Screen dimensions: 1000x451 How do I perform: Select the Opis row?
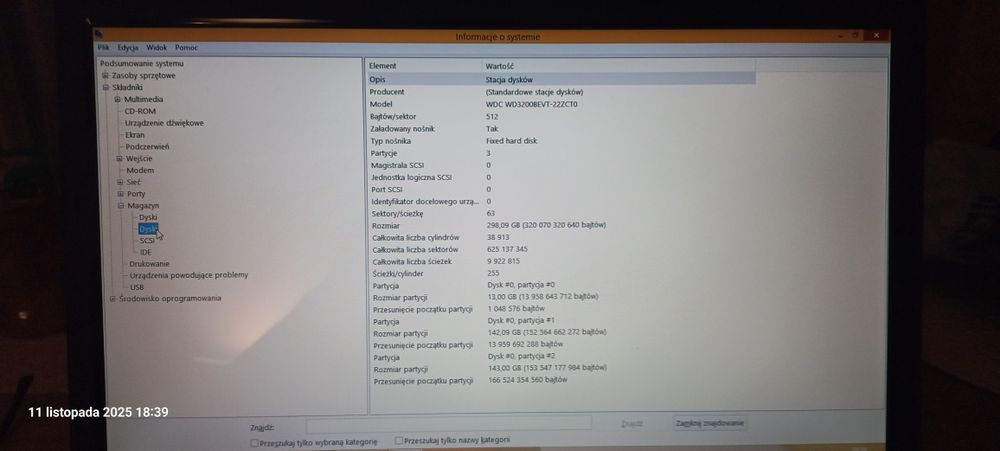point(561,80)
